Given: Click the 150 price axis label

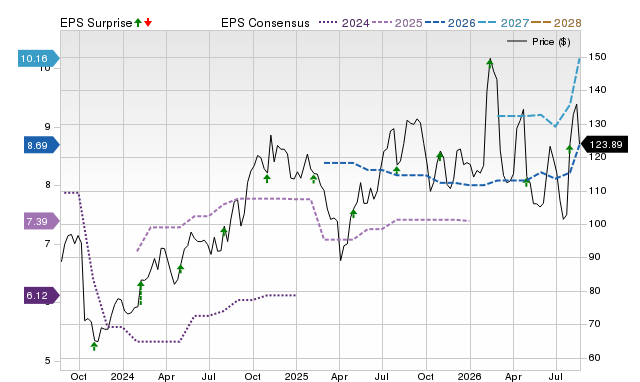Looking at the screenshot, I should (x=598, y=57).
